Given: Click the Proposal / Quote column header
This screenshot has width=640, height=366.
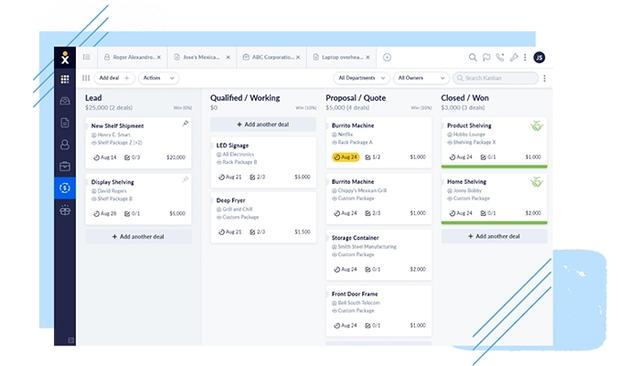Looking at the screenshot, I should point(356,98).
